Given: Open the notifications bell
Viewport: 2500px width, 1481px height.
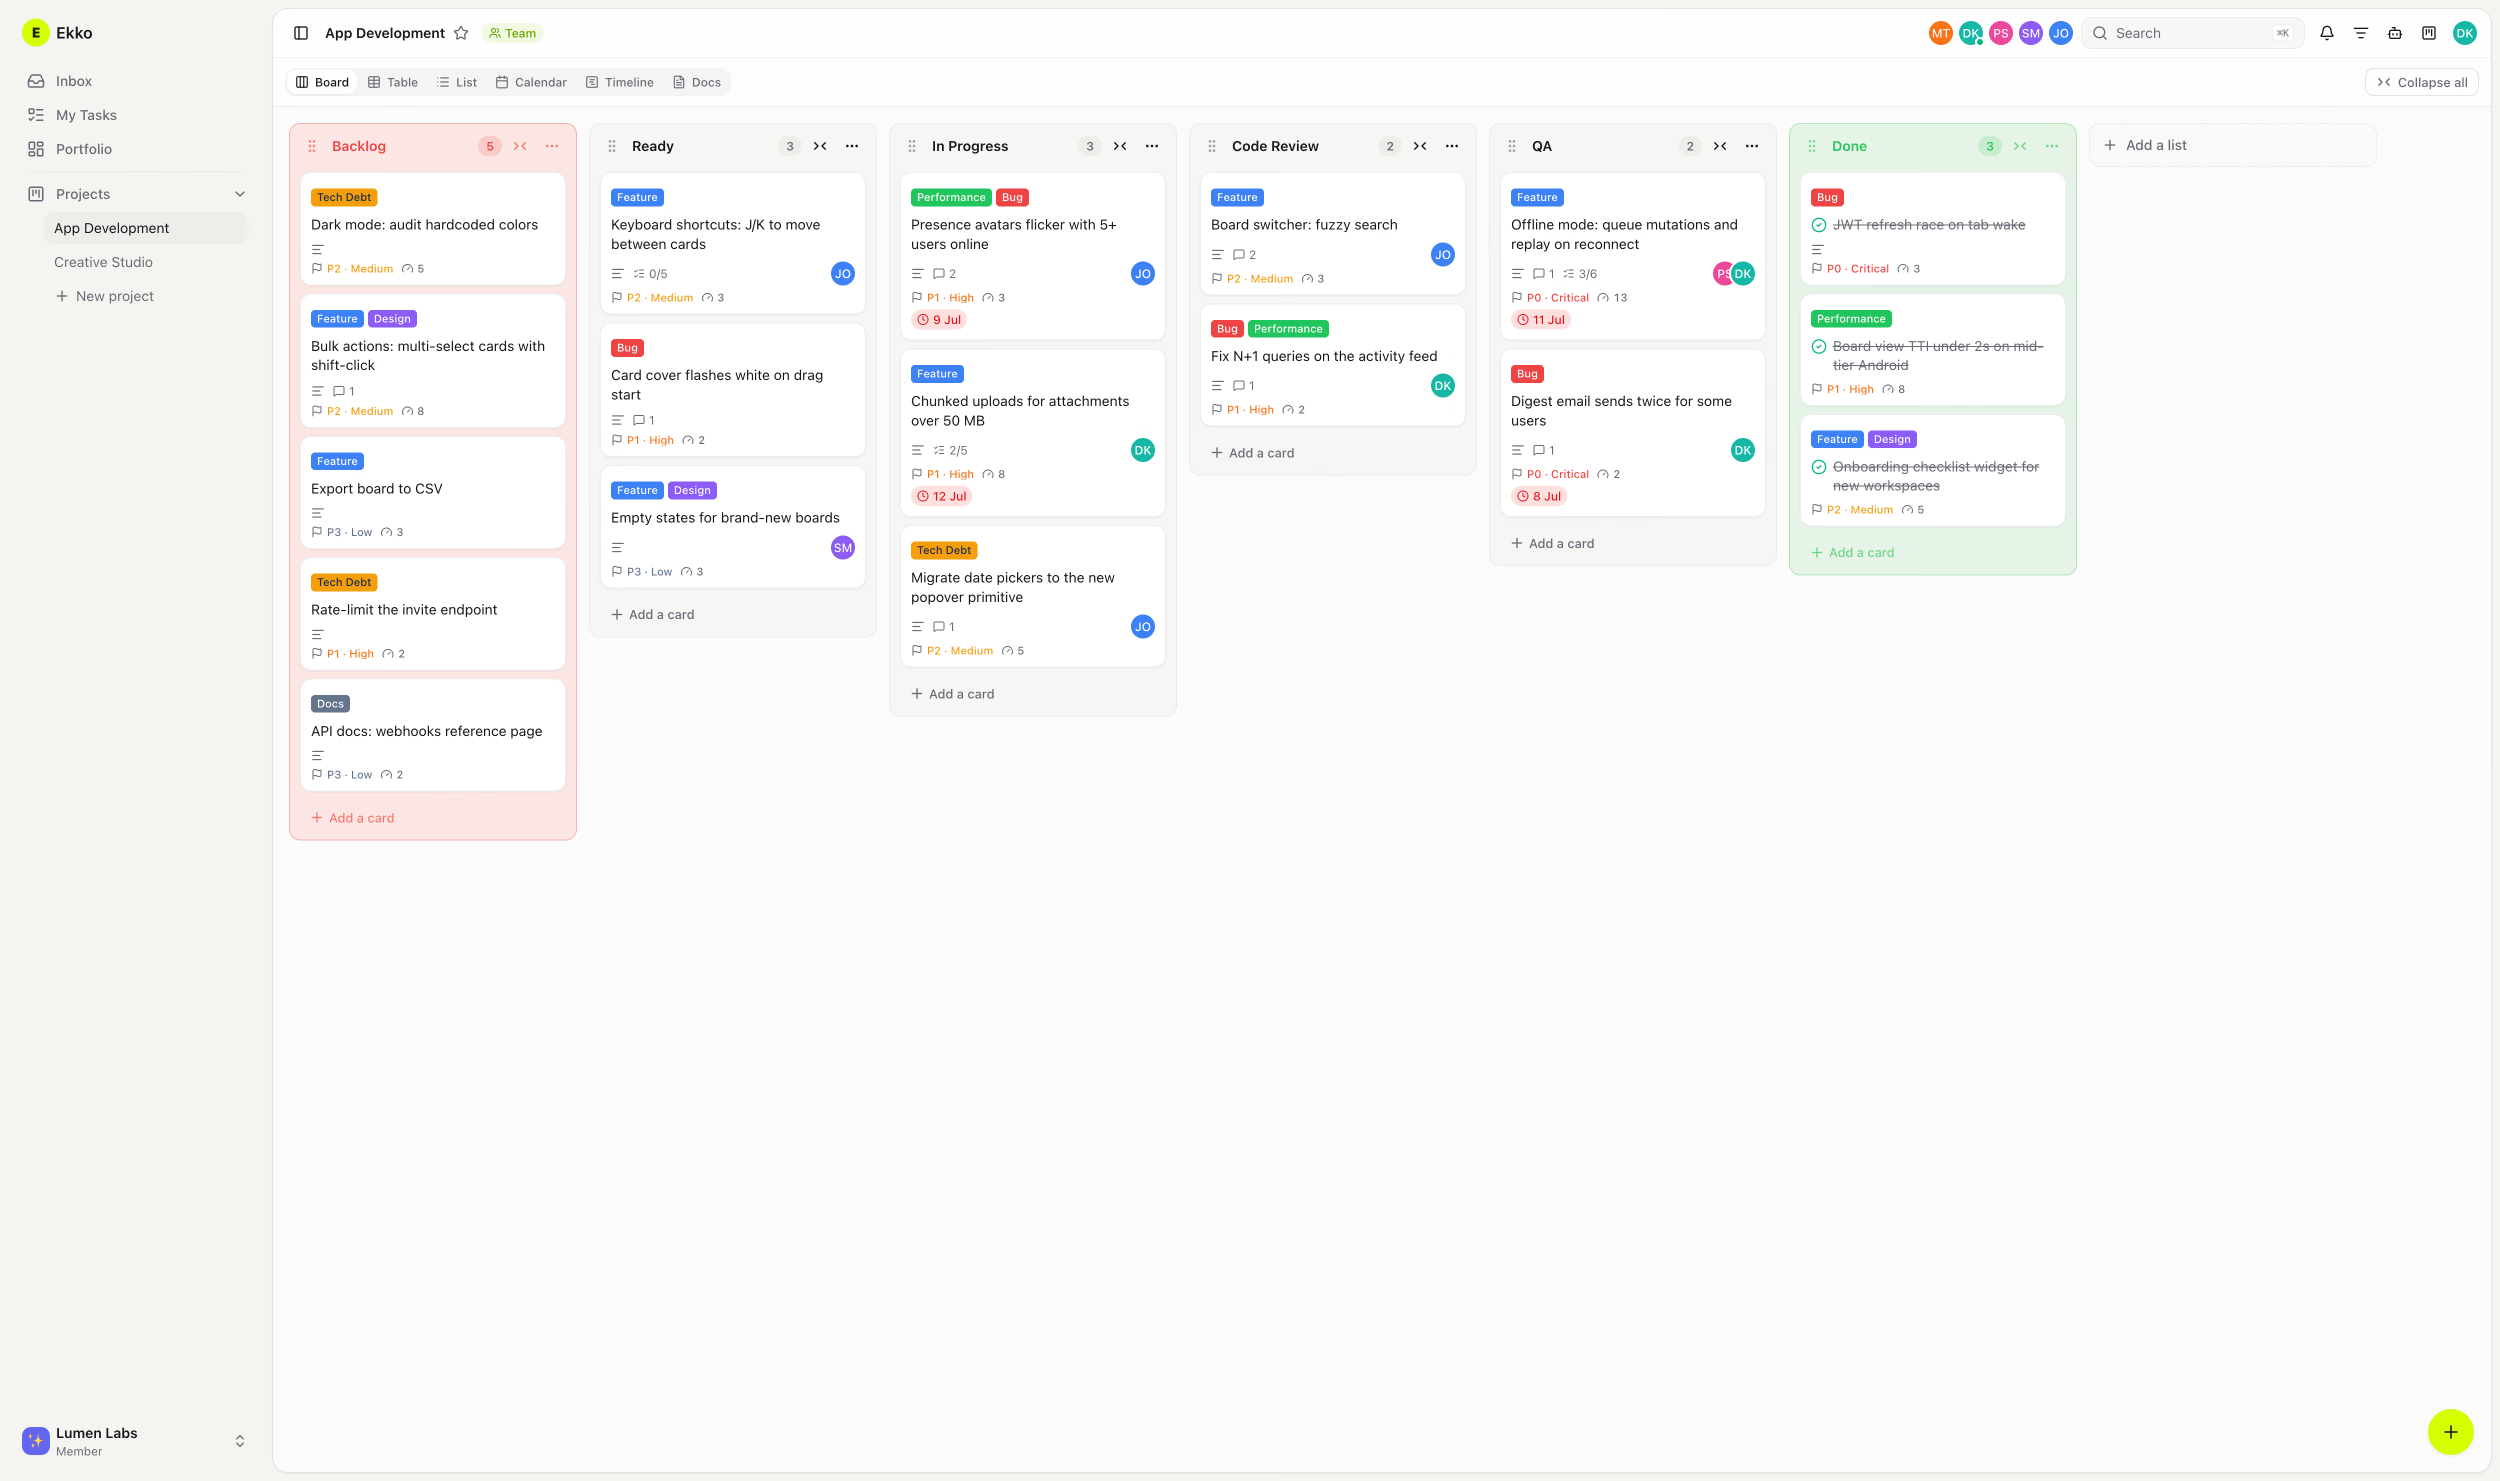Looking at the screenshot, I should 2327,33.
